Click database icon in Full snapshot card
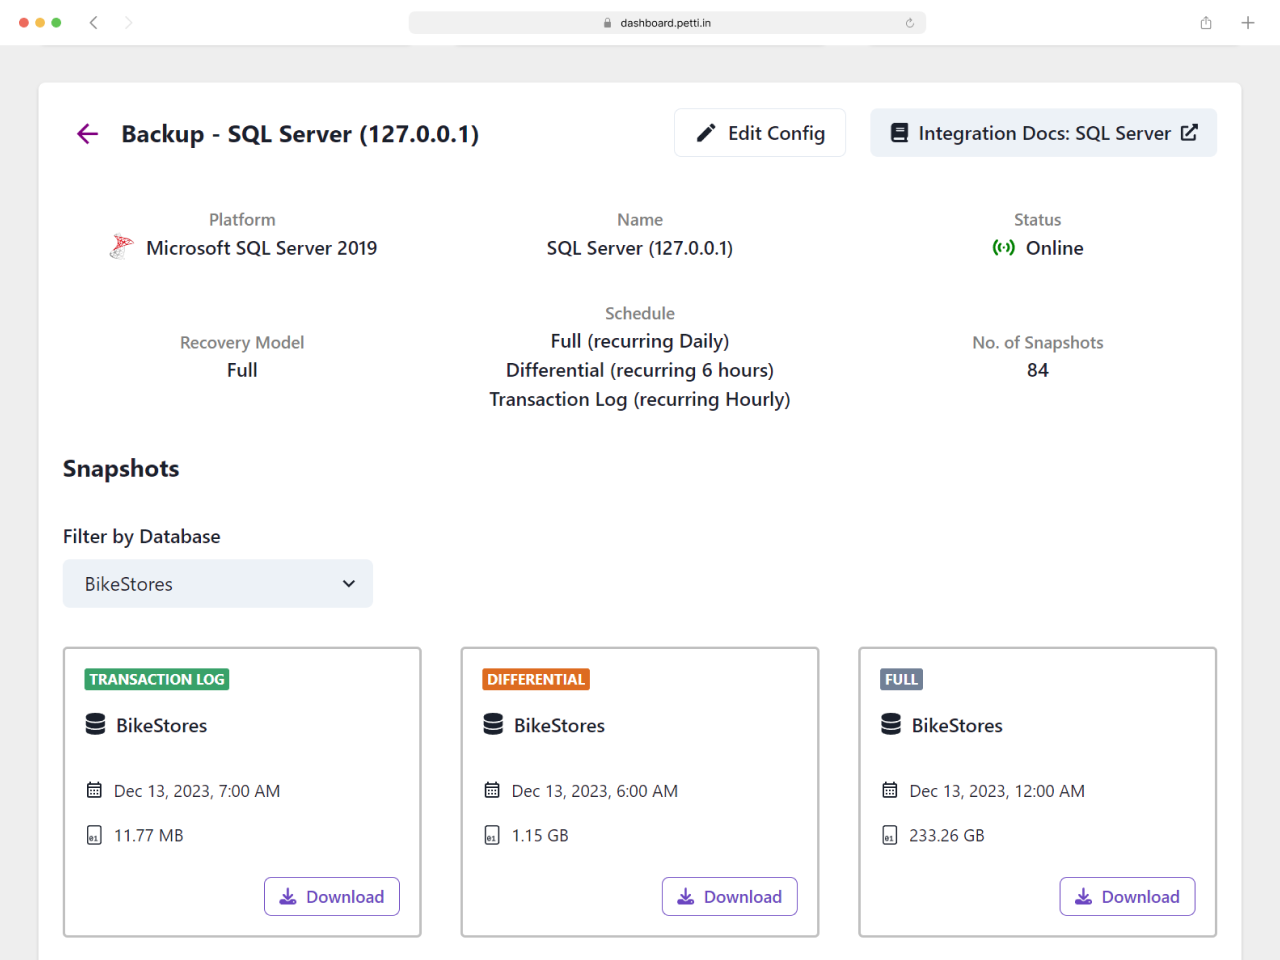1280x960 pixels. [891, 724]
